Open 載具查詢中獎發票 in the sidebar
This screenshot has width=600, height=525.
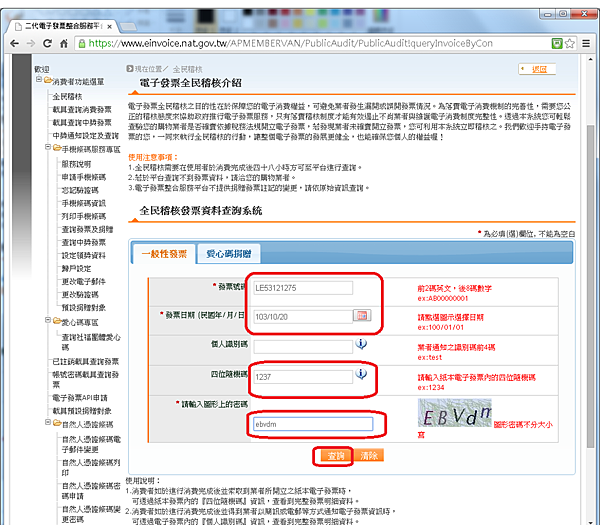coord(82,123)
